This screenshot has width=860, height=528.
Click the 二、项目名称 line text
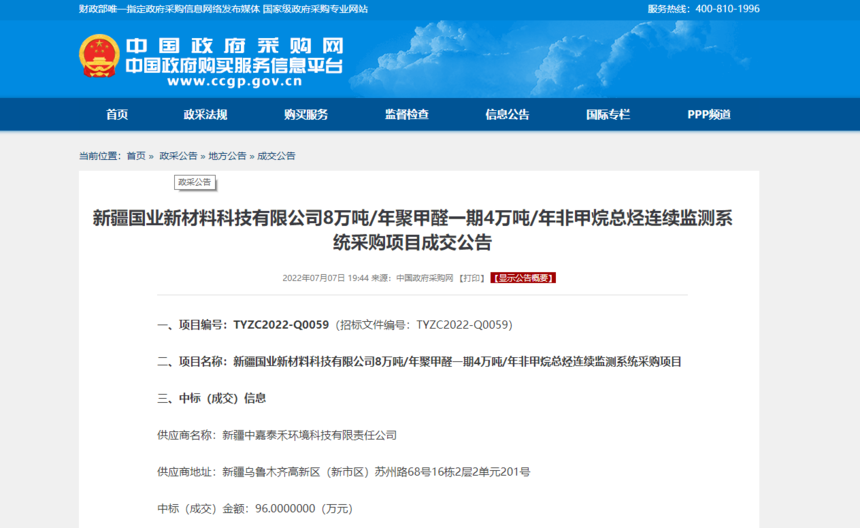420,362
